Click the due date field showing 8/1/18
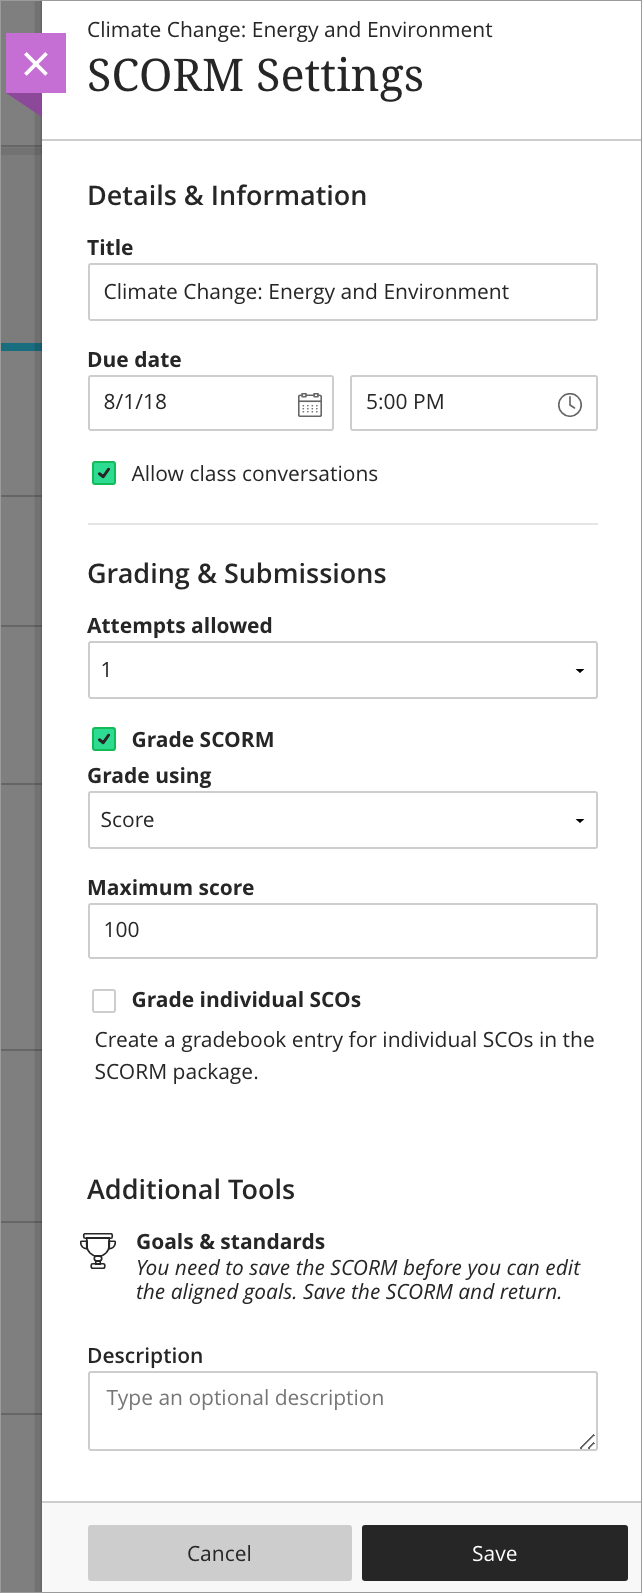 click(x=190, y=403)
